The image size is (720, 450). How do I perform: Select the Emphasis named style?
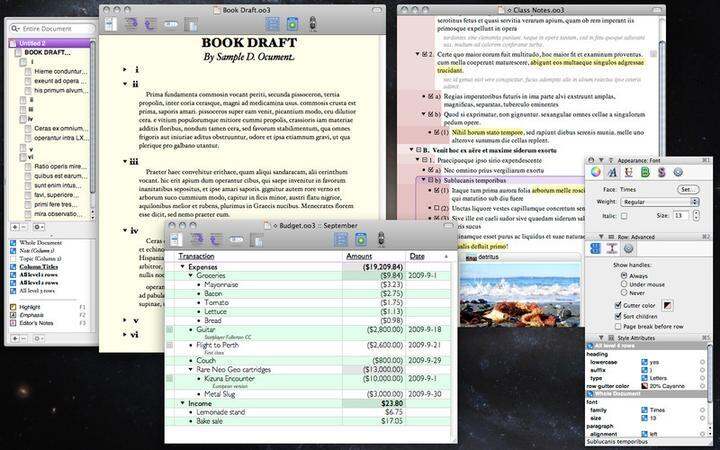click(31, 315)
